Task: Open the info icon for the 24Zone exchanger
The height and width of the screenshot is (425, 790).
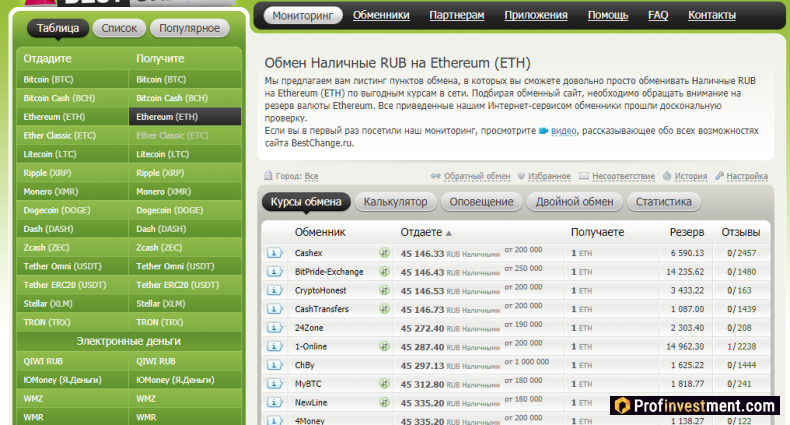Action: pyautogui.click(x=274, y=327)
